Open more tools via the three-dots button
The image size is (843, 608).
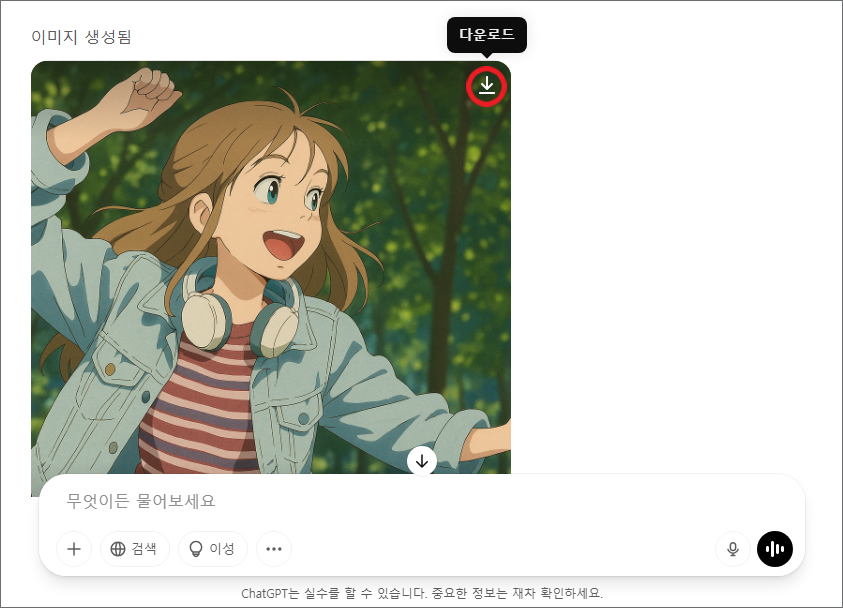[x=274, y=549]
